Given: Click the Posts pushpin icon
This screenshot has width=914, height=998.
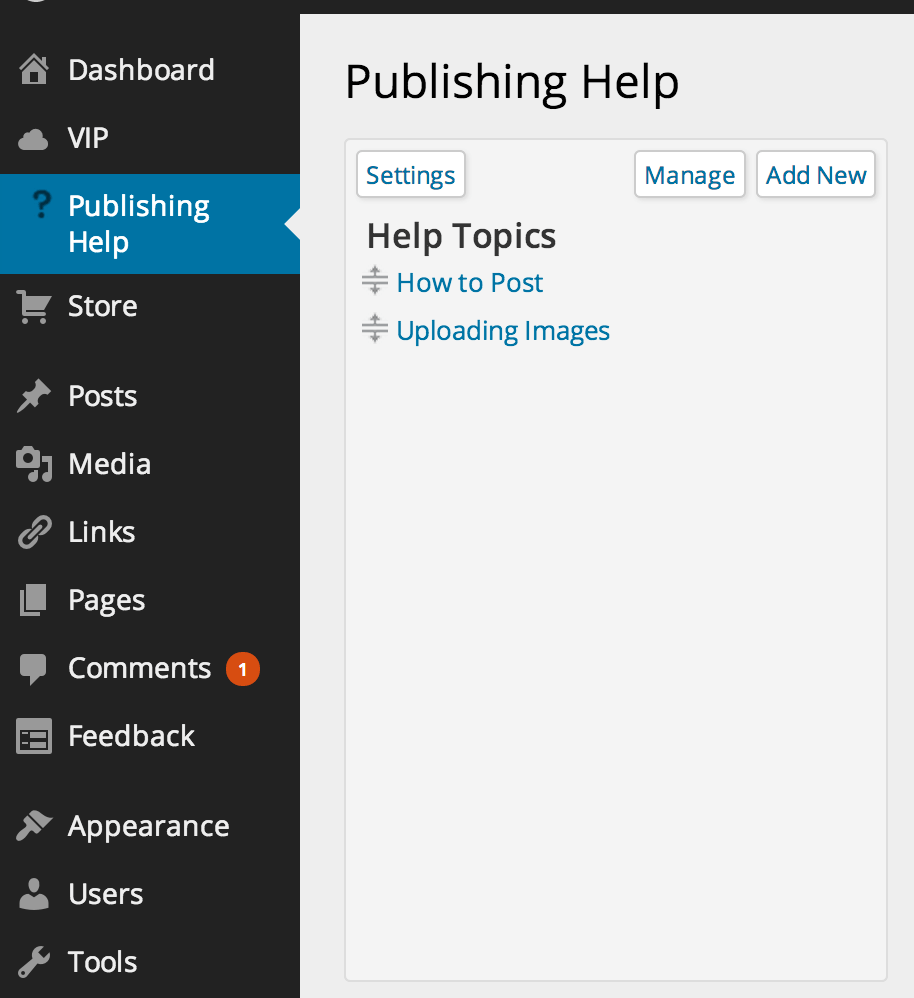Looking at the screenshot, I should point(32,395).
